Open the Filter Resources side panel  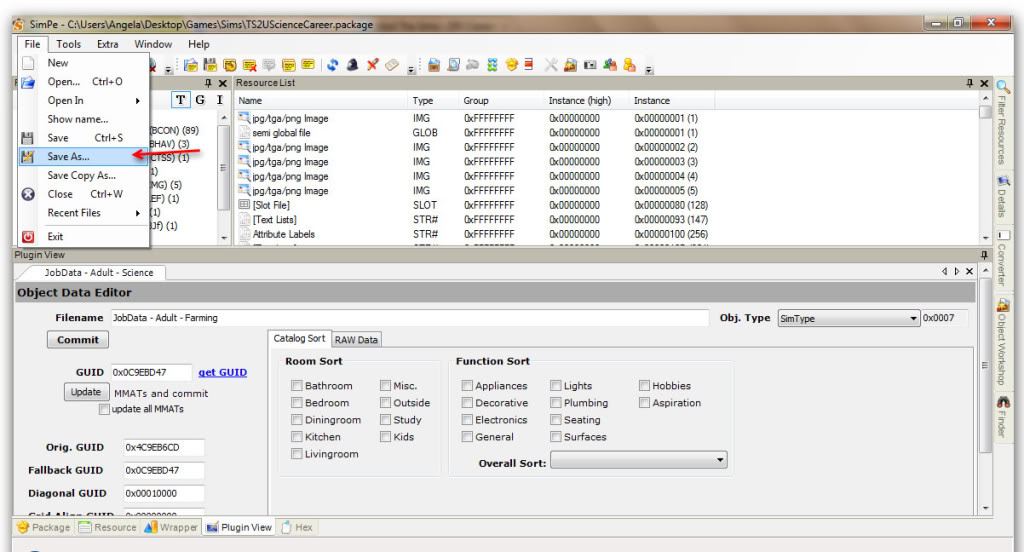(x=1002, y=121)
